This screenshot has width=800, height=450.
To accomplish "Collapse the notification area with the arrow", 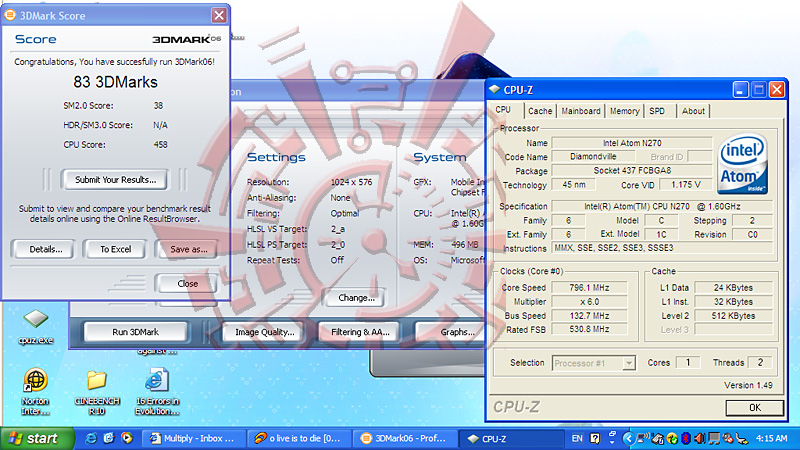I will pyautogui.click(x=629, y=438).
